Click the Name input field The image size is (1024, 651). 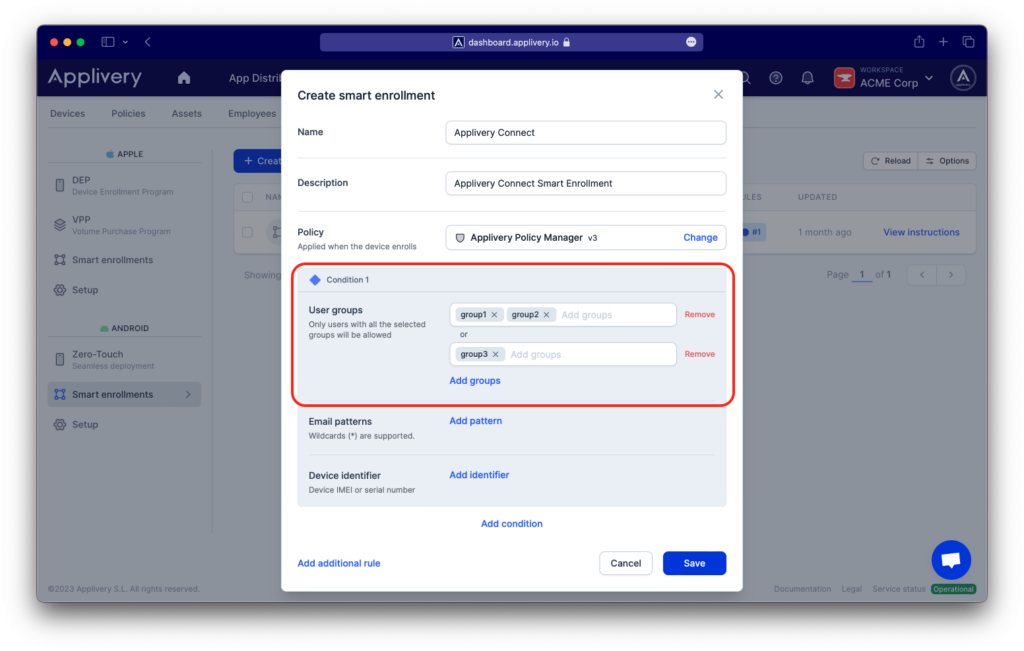click(586, 133)
